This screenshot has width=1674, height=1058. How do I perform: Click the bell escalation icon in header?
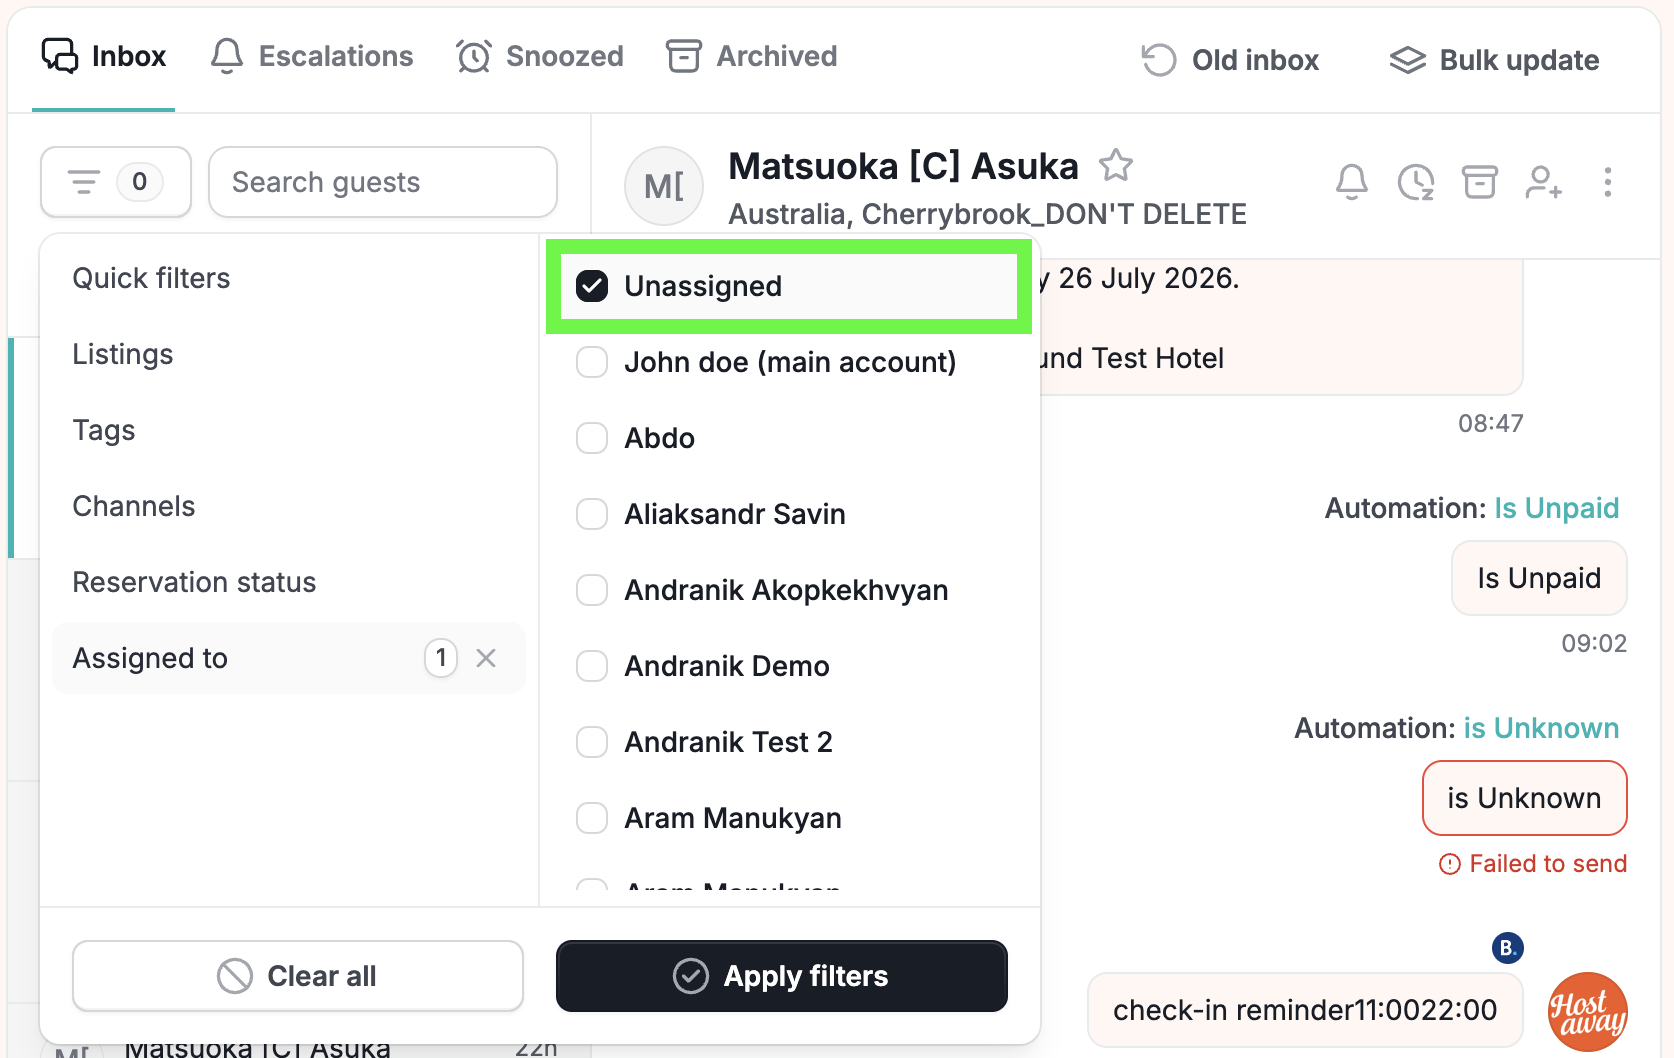pos(1352,182)
